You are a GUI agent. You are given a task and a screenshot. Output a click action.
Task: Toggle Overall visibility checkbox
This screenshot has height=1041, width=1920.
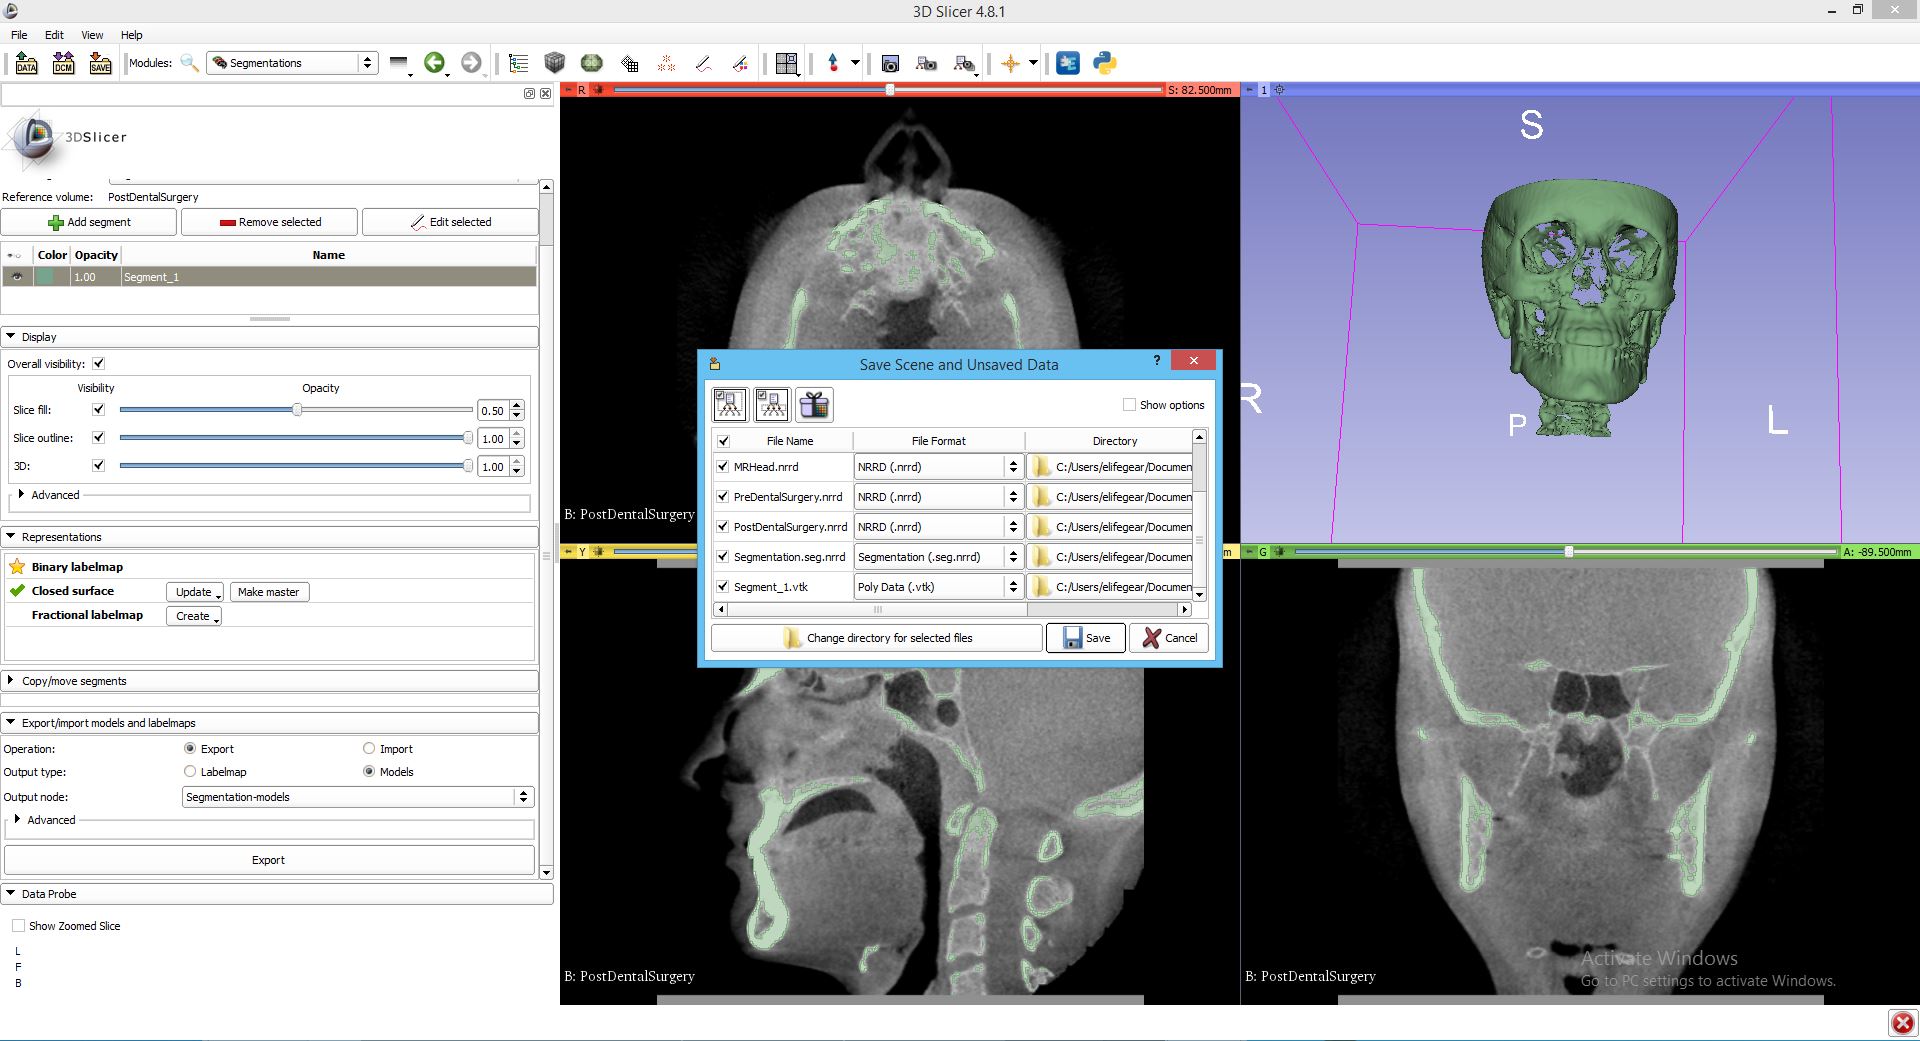click(98, 364)
